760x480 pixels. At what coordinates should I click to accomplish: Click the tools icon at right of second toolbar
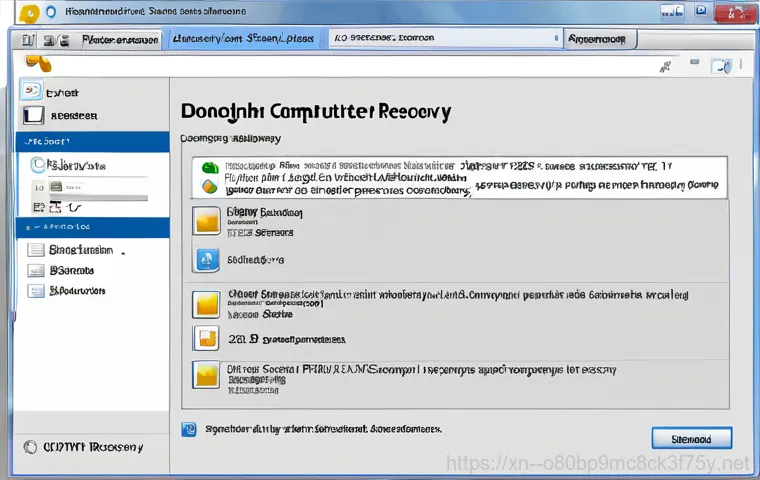(665, 67)
